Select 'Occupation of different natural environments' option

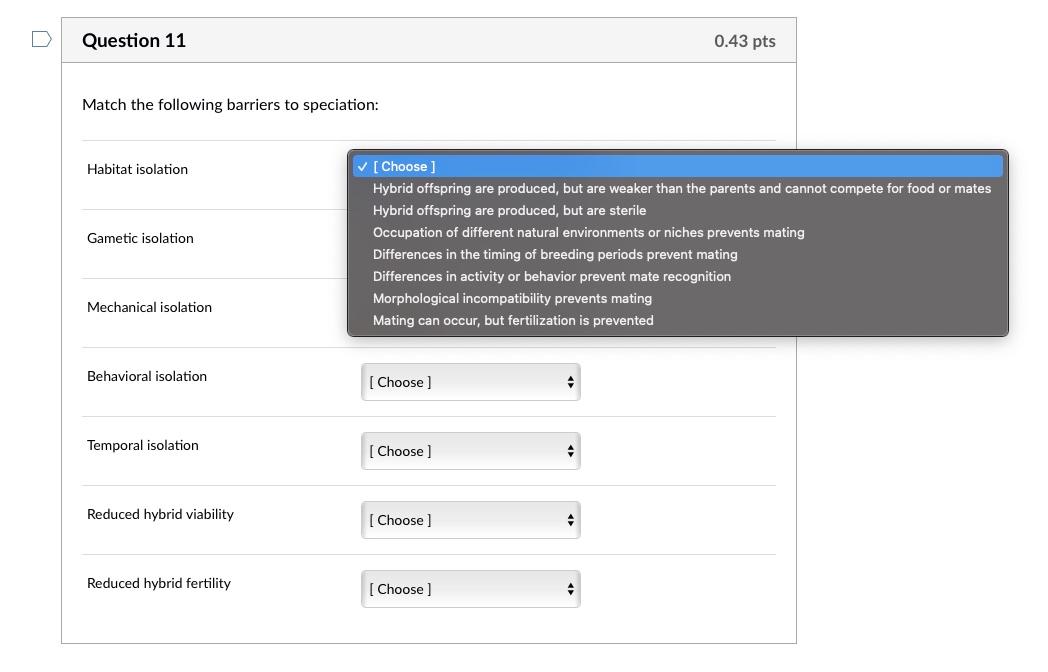click(x=678, y=233)
